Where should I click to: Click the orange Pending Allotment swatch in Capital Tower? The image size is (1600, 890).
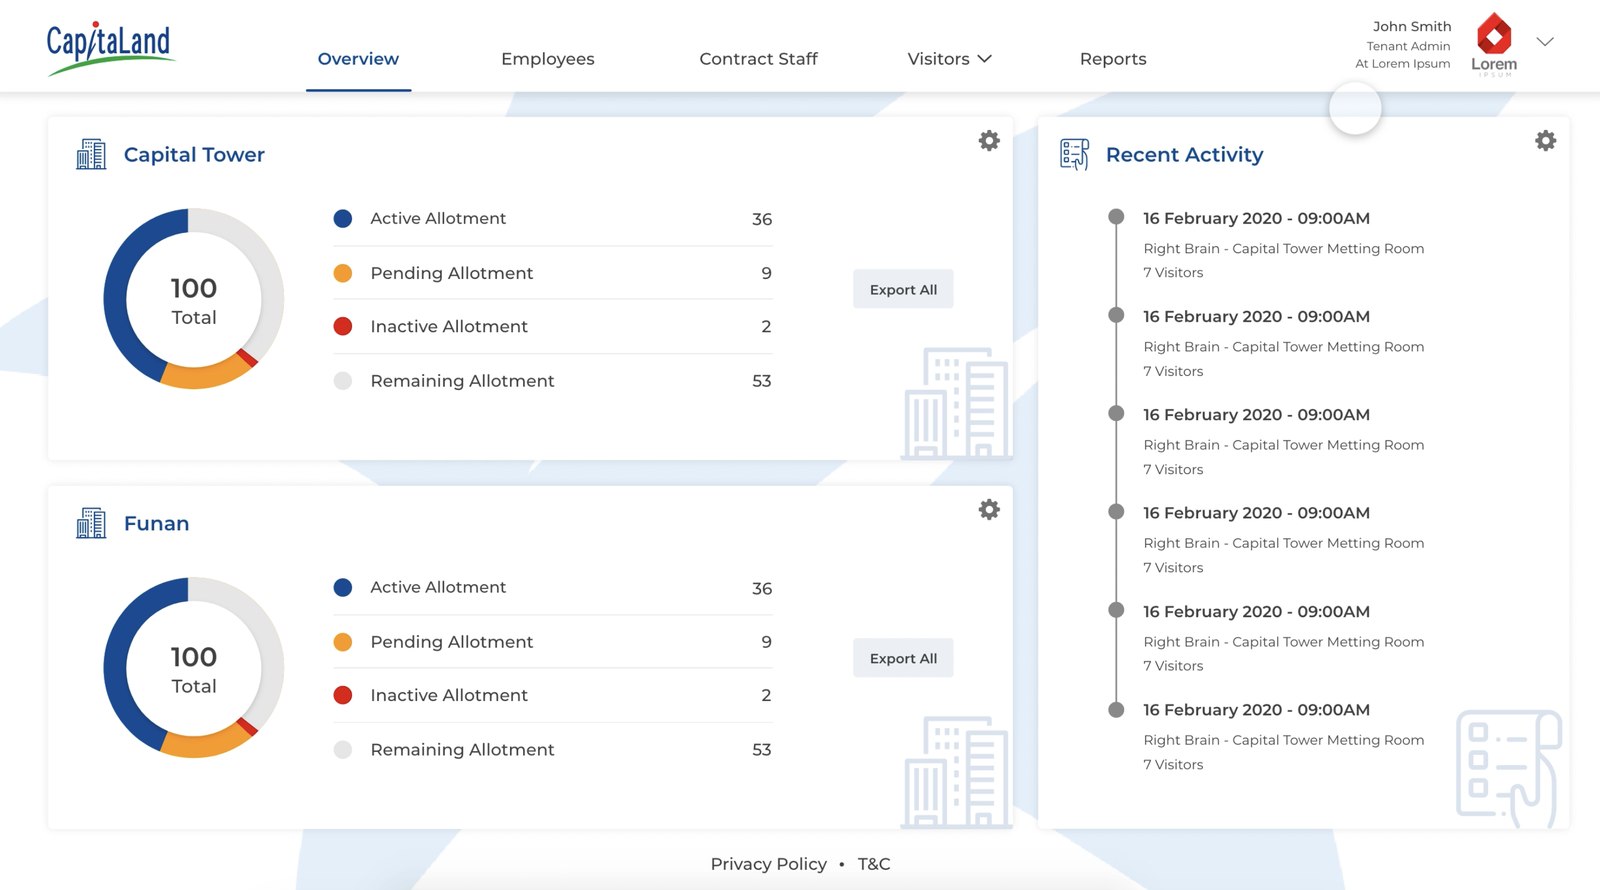(343, 273)
